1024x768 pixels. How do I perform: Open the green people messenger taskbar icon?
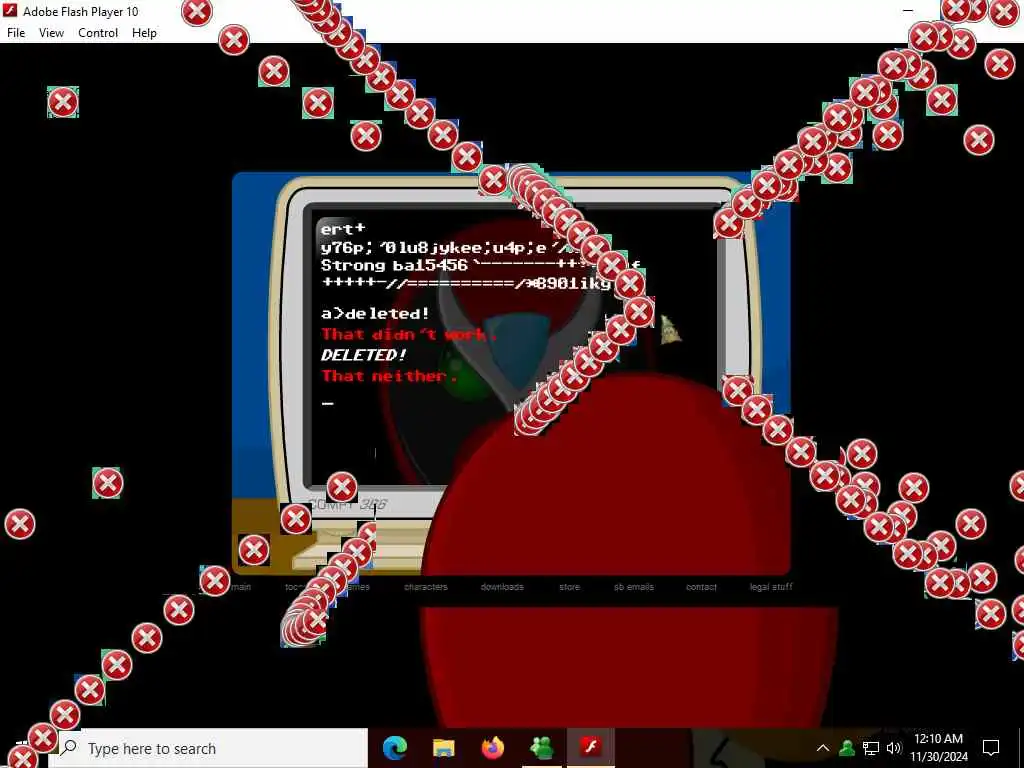541,748
